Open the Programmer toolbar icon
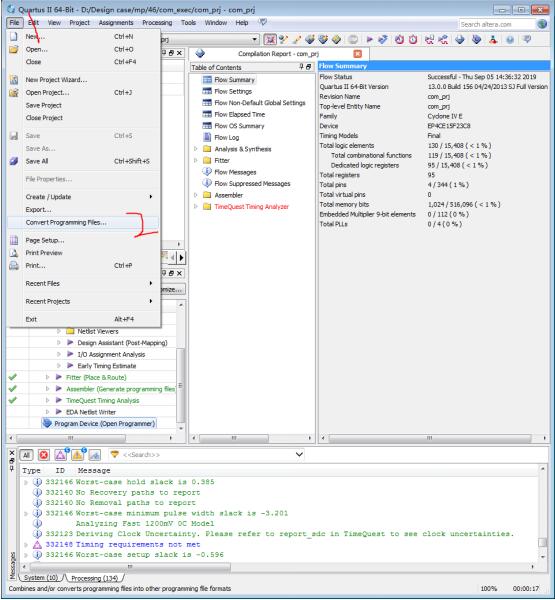Screen dimensions: 555x600 tap(477, 39)
